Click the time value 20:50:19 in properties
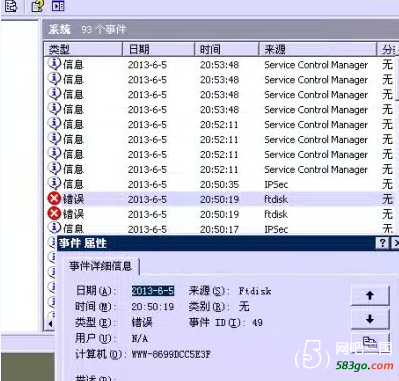This screenshot has height=381, width=399. tap(153, 307)
